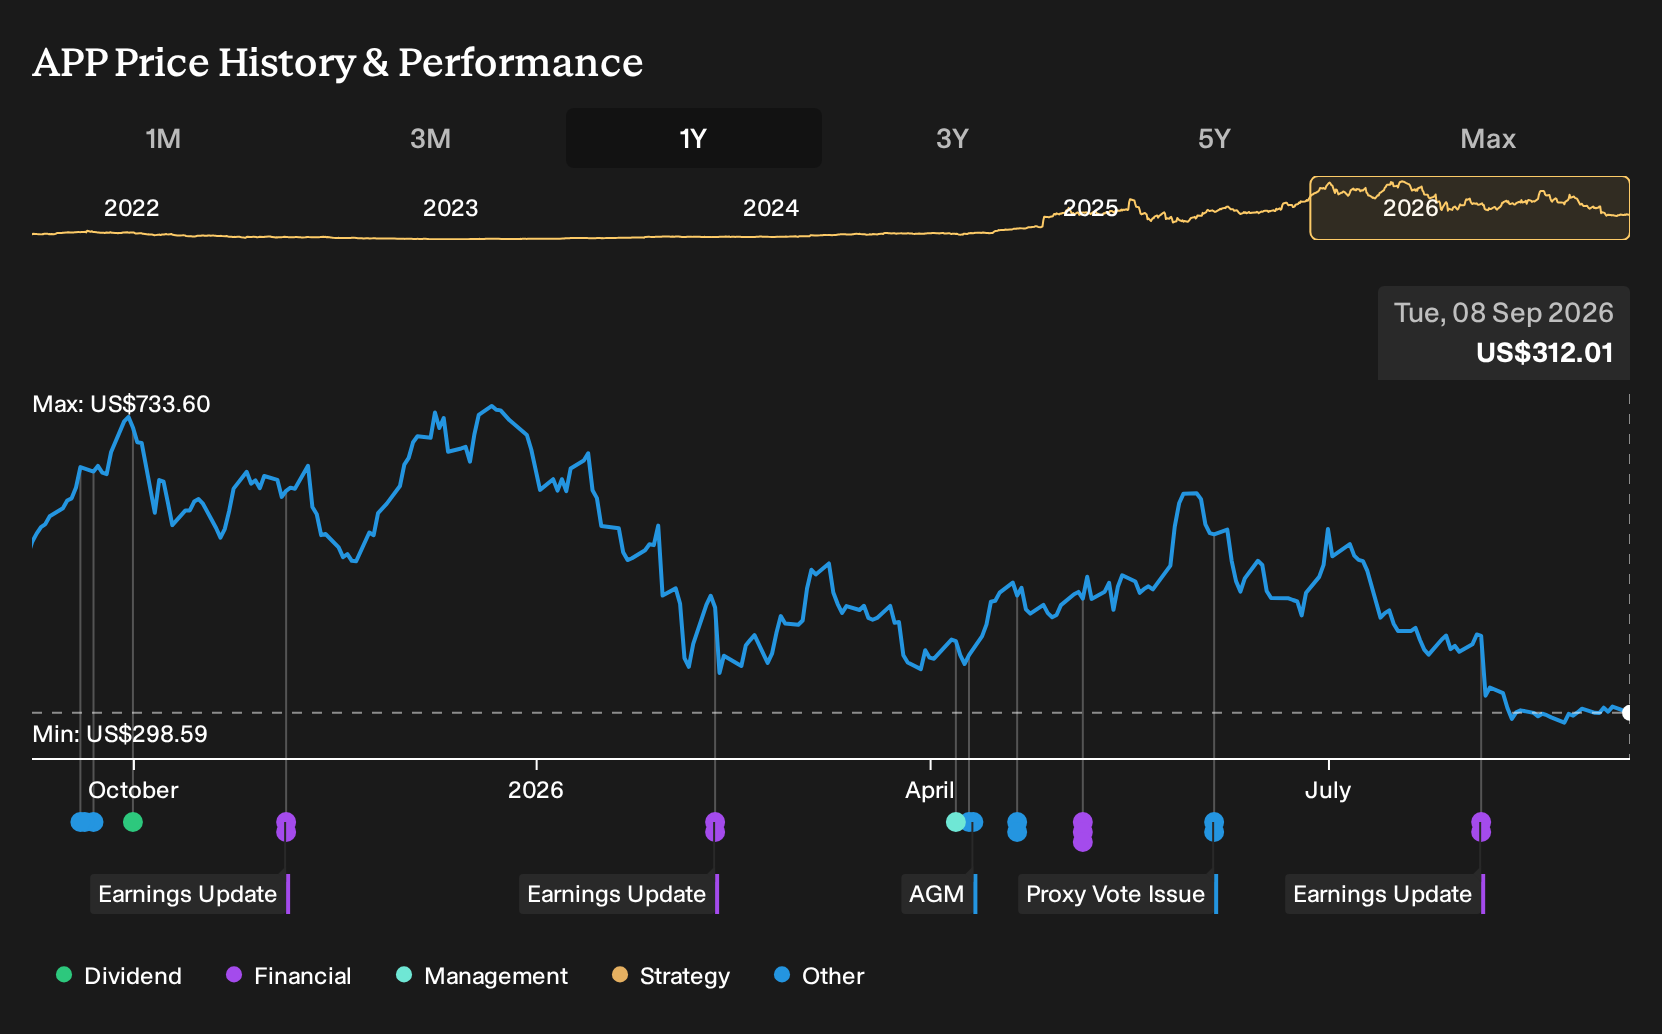Click the purple stacked dots left of Proxy Vote Issue dot

(1083, 832)
